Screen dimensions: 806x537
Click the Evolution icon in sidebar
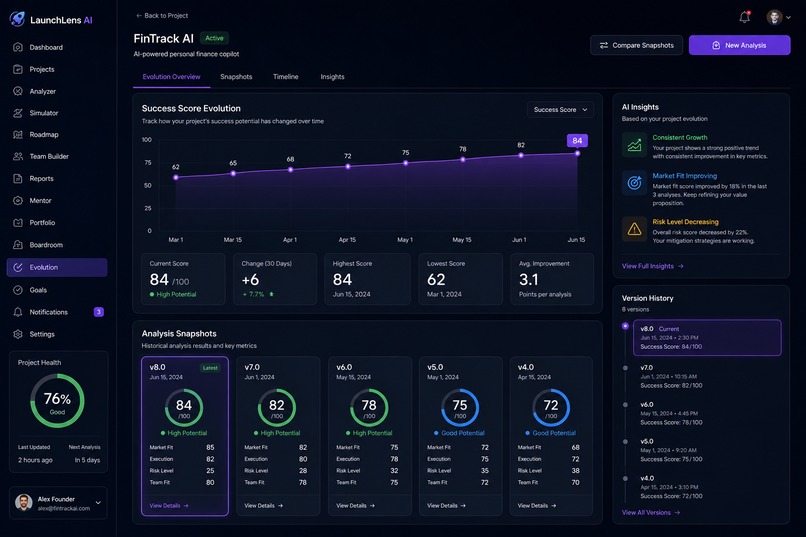pos(18,267)
